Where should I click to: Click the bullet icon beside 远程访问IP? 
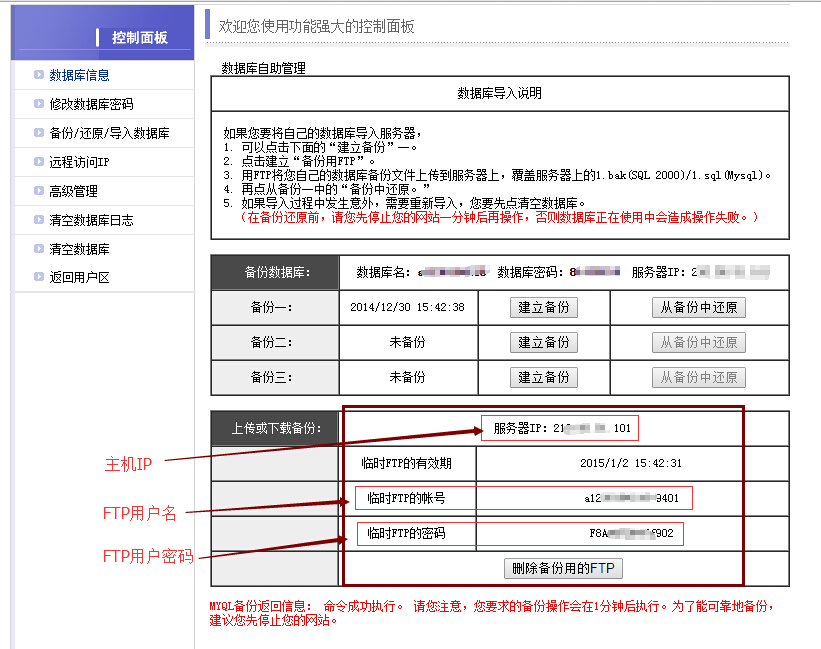[x=39, y=162]
